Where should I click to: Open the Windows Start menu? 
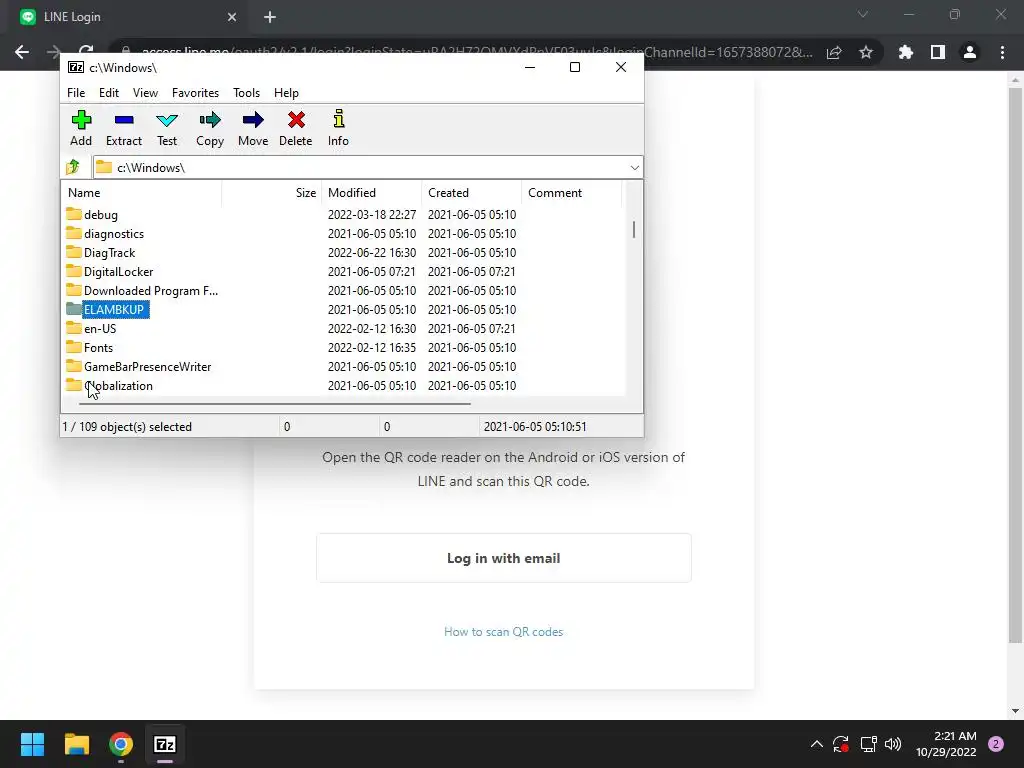32,744
